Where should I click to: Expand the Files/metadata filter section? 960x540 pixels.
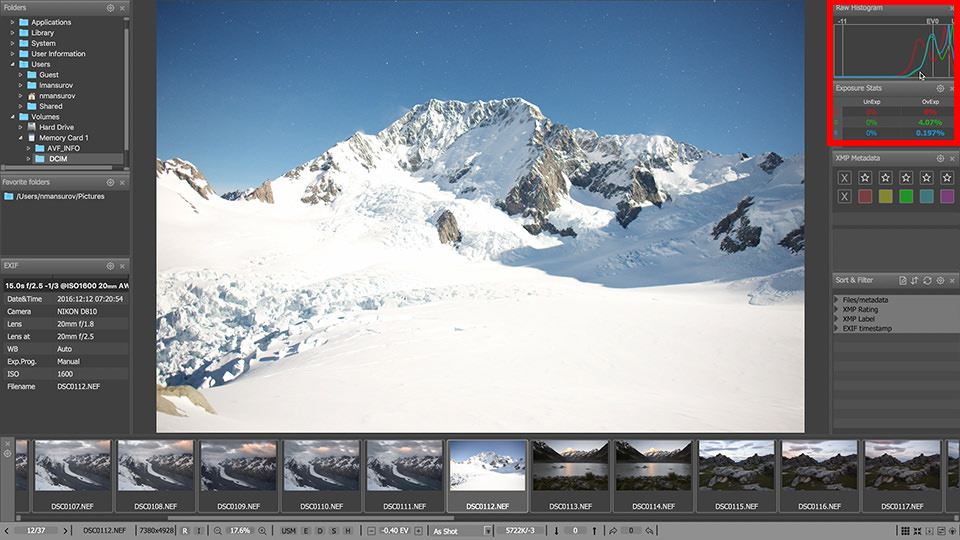836,300
